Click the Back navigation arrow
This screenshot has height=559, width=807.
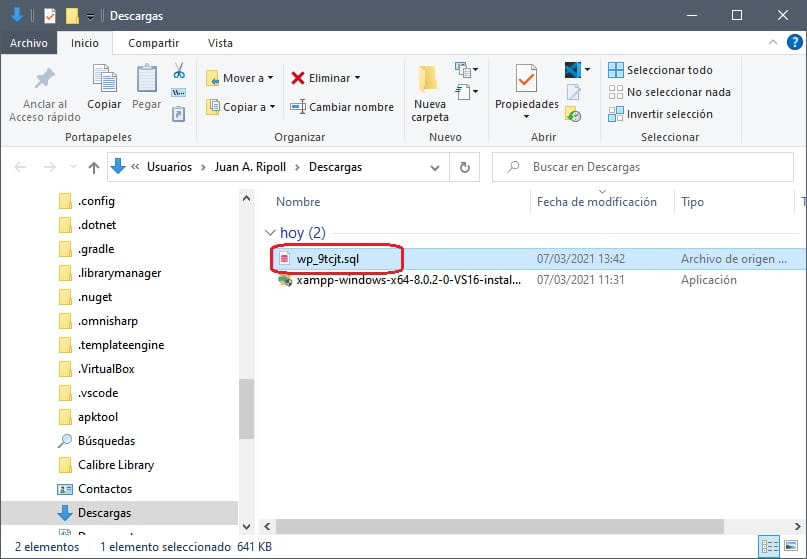(20, 167)
